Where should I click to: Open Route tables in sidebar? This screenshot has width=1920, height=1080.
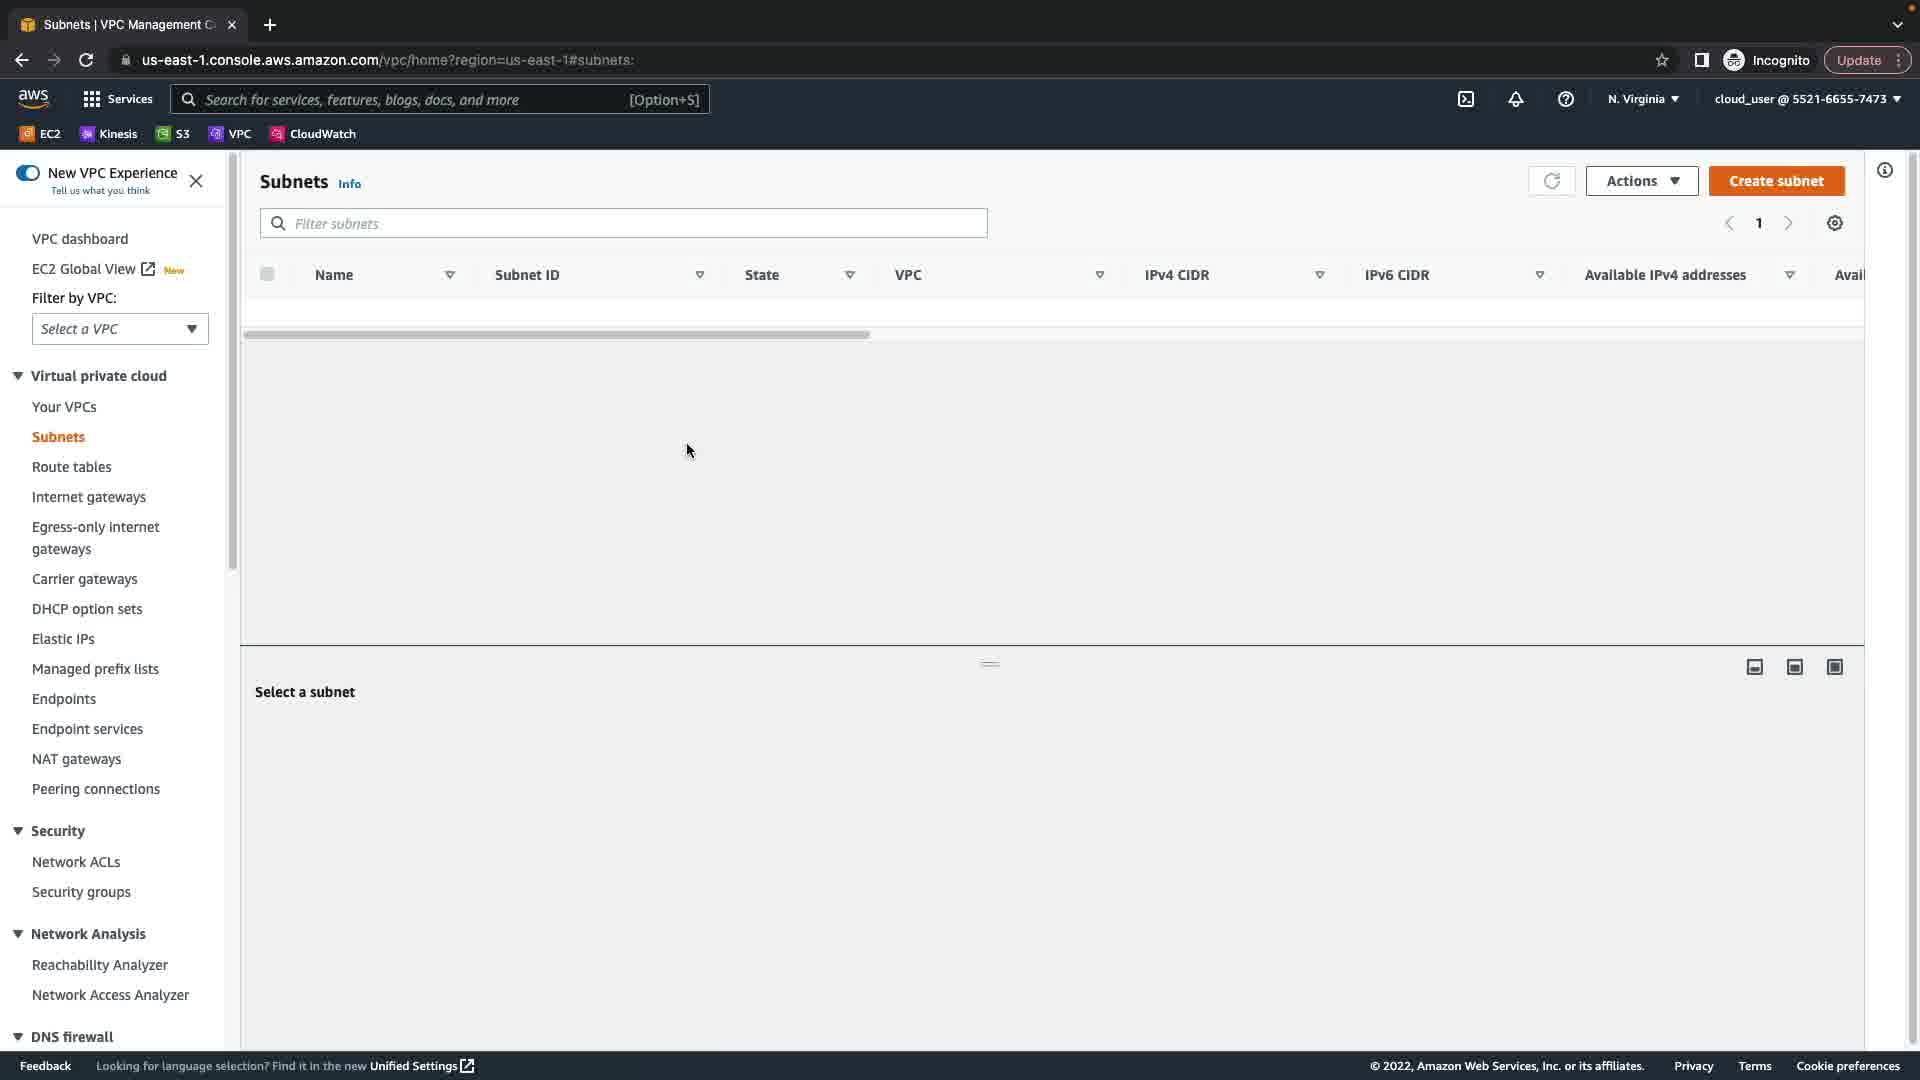72,467
